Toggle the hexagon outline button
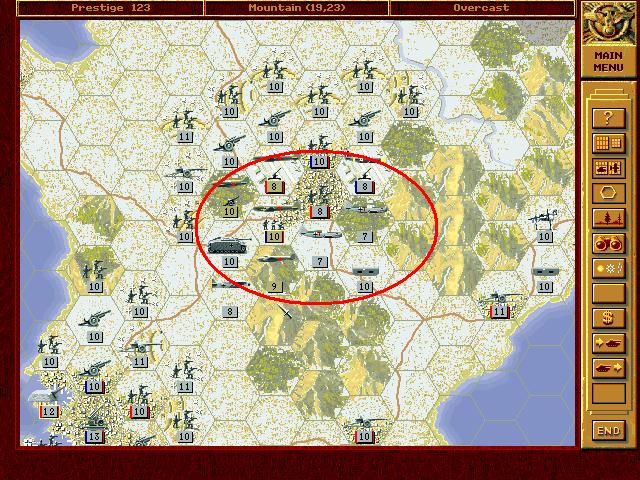Image resolution: width=640 pixels, height=480 pixels. 609,193
